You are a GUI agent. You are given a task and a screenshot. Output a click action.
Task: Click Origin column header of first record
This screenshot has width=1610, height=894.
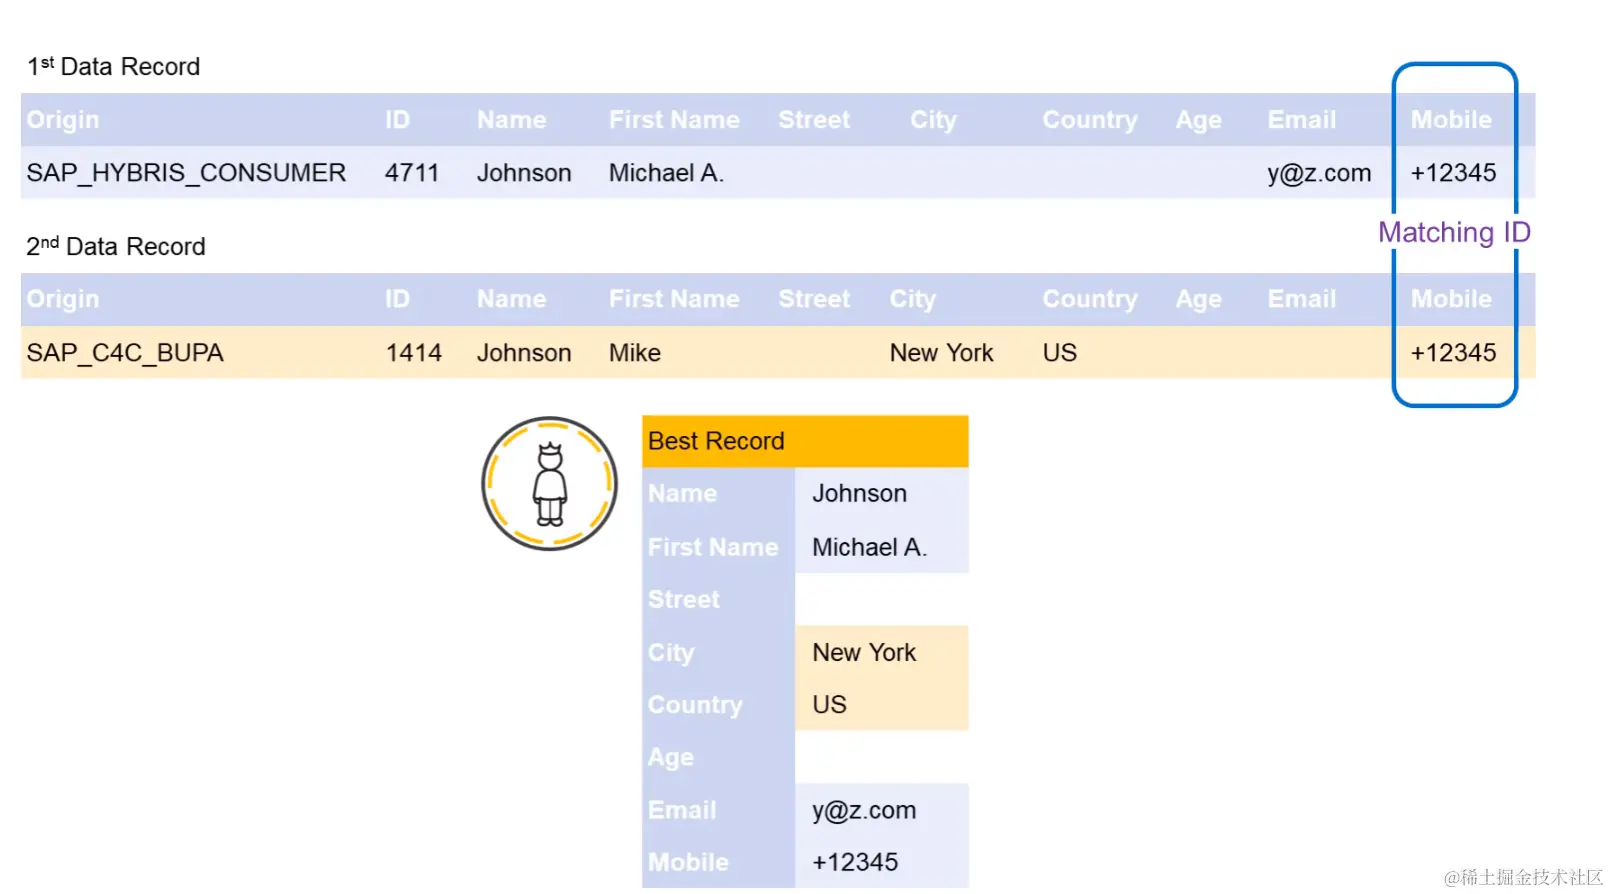click(x=63, y=120)
